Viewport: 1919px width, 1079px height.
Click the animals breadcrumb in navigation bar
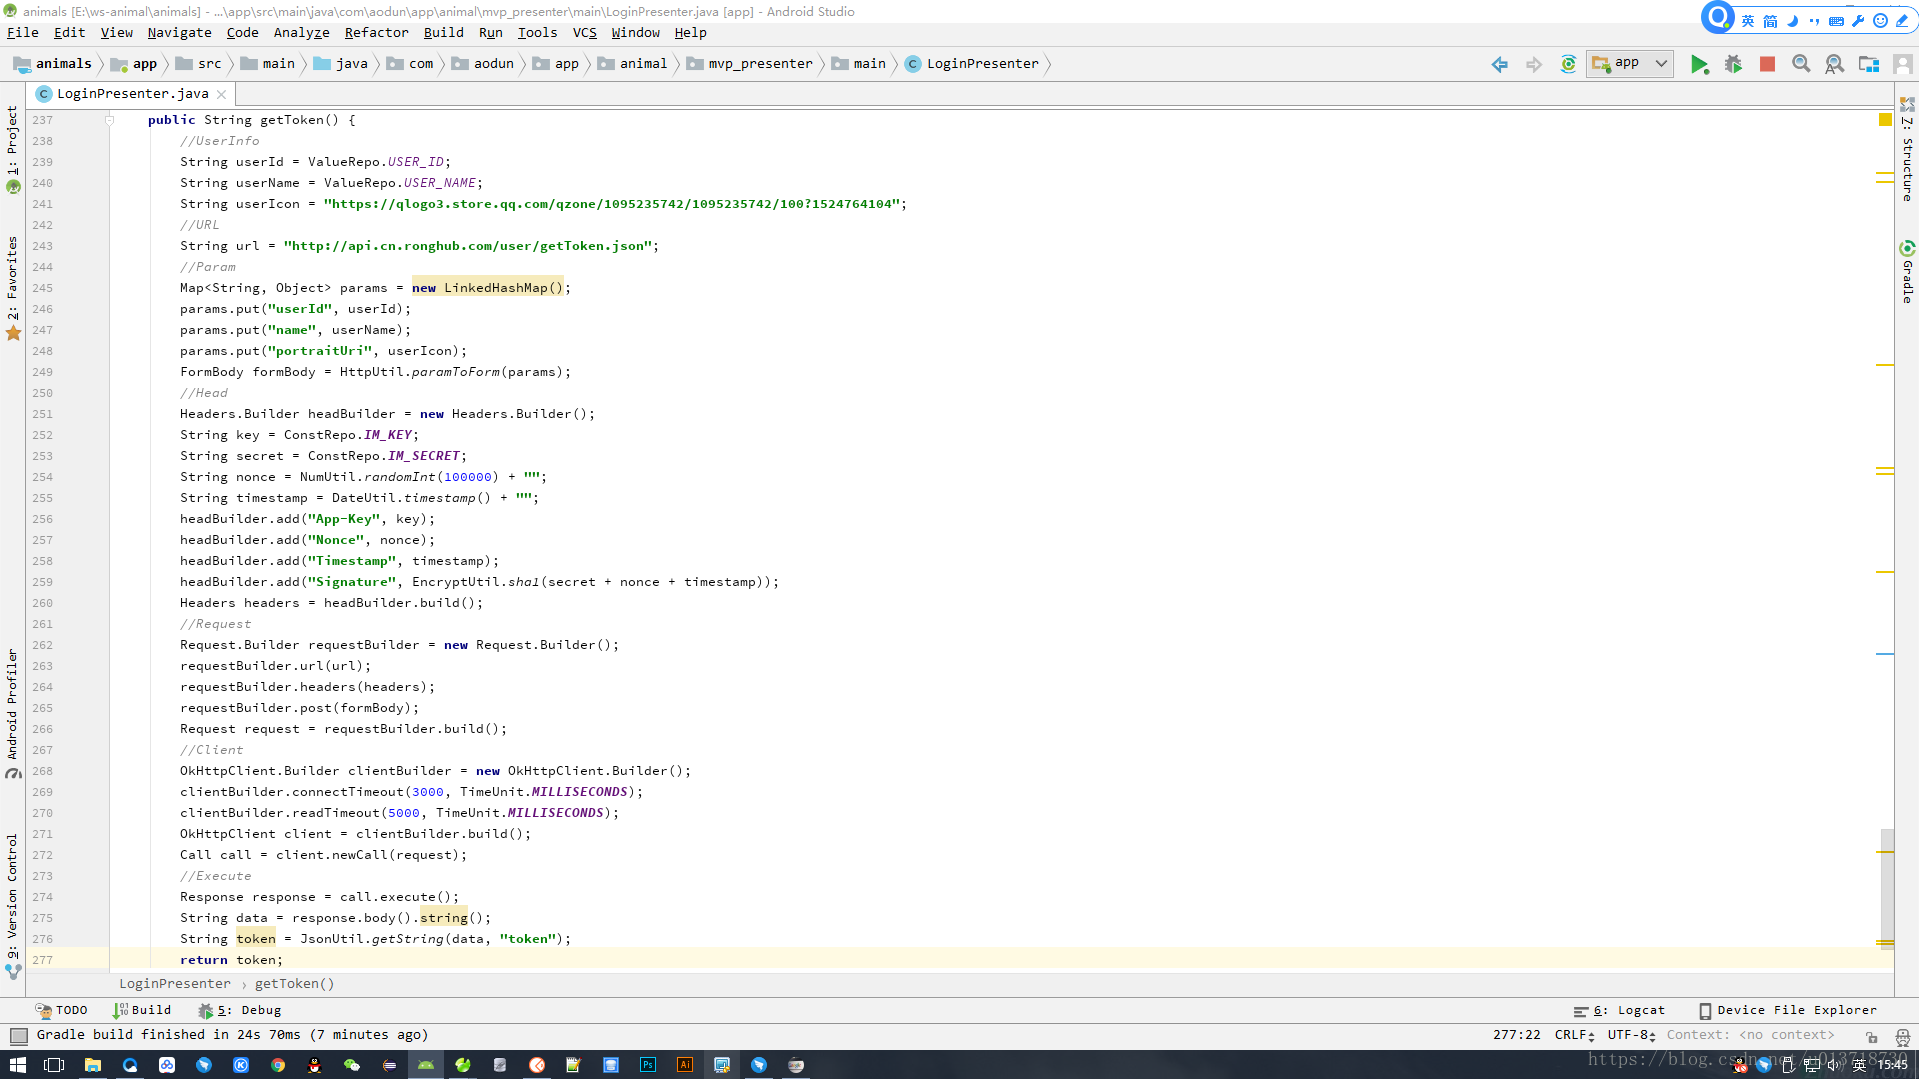pos(53,64)
